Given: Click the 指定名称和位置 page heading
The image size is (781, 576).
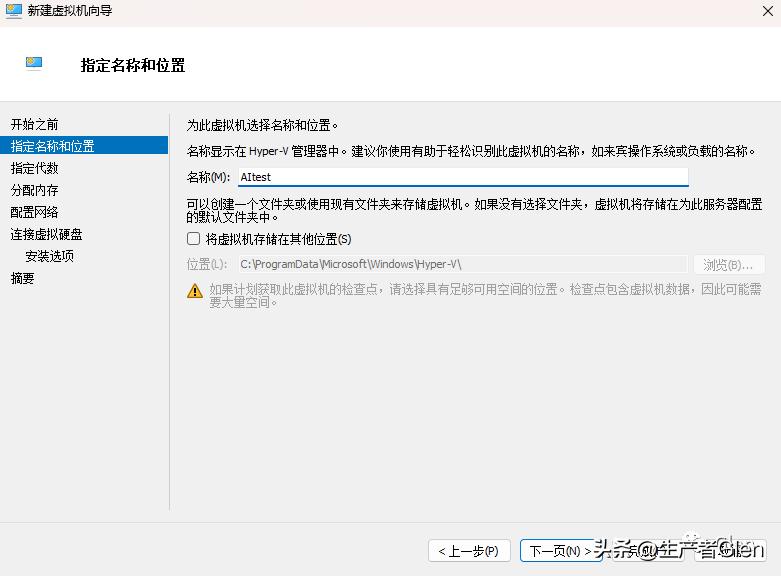Looking at the screenshot, I should click(133, 65).
